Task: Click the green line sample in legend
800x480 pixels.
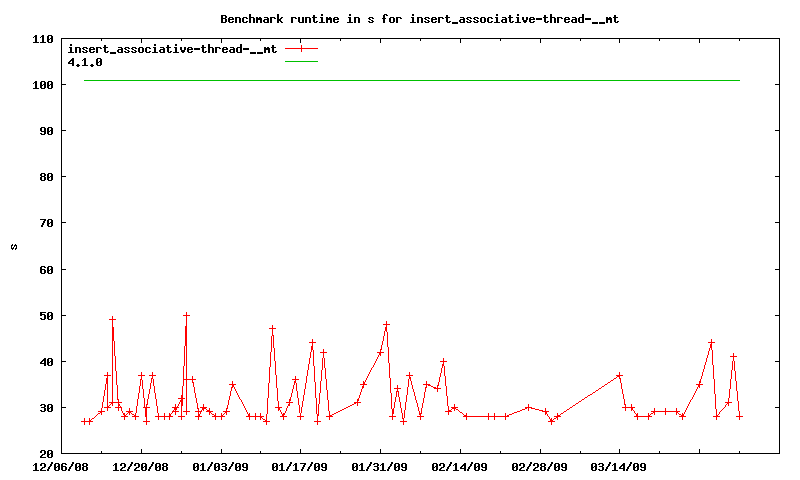Action: point(301,61)
